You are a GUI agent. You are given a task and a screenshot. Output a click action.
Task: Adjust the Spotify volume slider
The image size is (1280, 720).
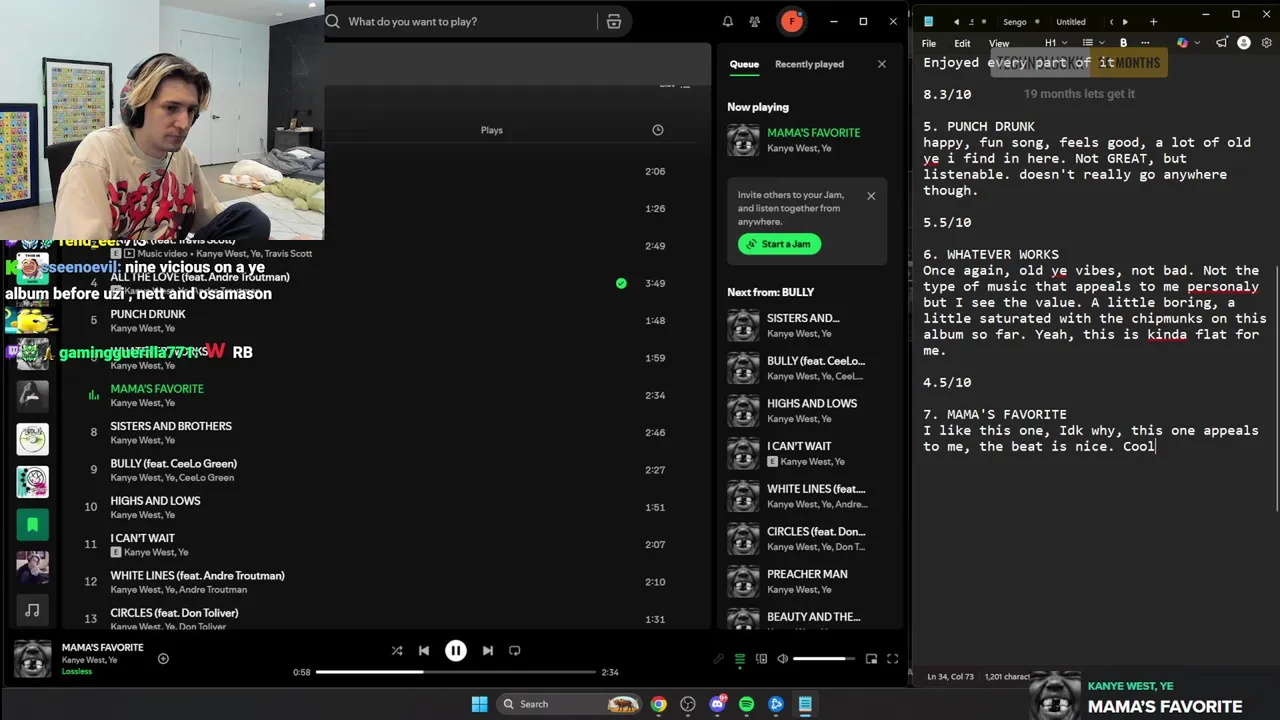(x=824, y=658)
